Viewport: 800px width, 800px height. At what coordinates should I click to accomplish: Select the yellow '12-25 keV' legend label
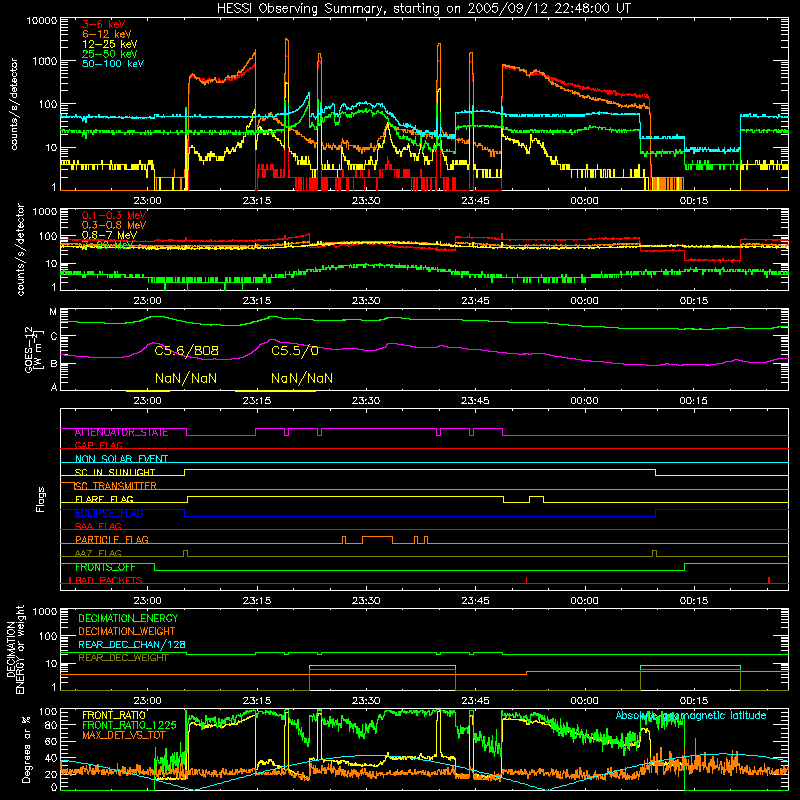[x=109, y=44]
